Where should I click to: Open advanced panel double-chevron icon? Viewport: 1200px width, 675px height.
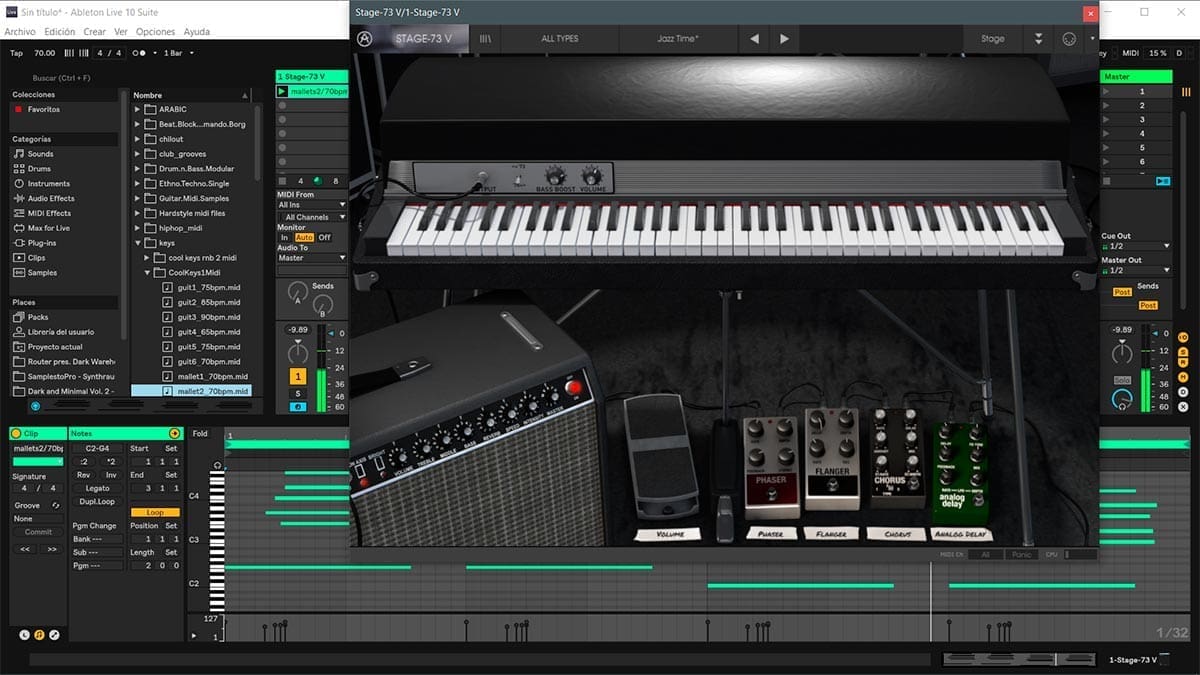(1038, 39)
